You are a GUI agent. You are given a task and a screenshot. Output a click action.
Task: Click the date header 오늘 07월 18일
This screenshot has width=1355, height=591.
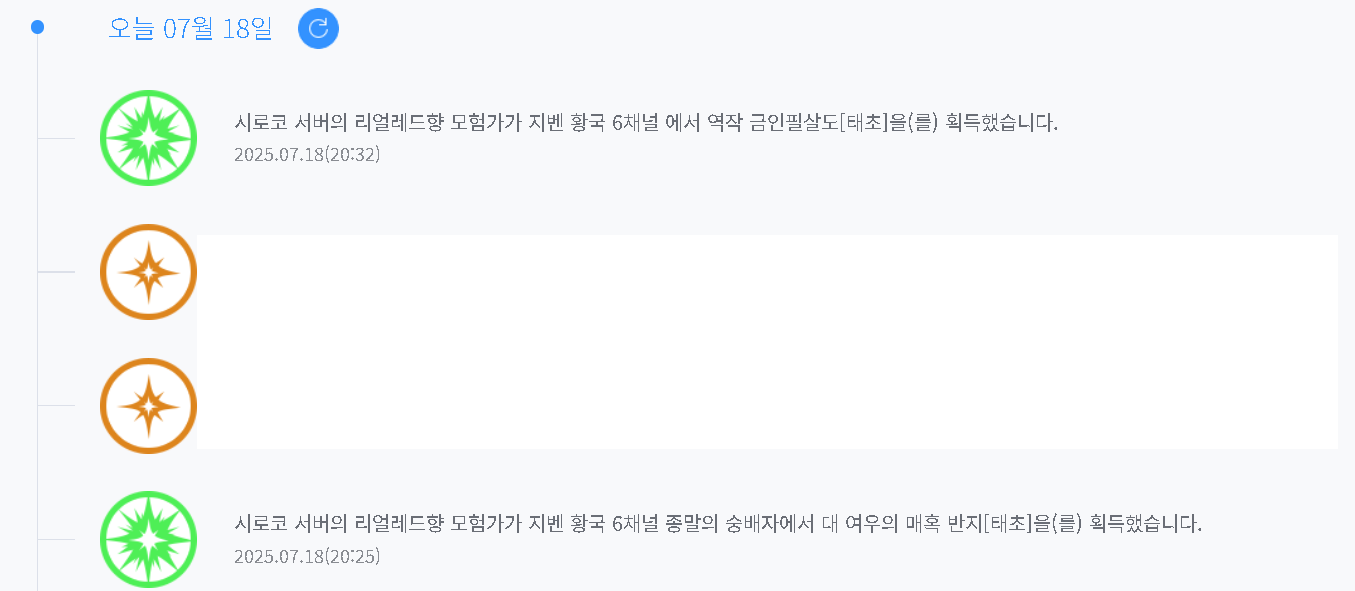click(x=190, y=28)
